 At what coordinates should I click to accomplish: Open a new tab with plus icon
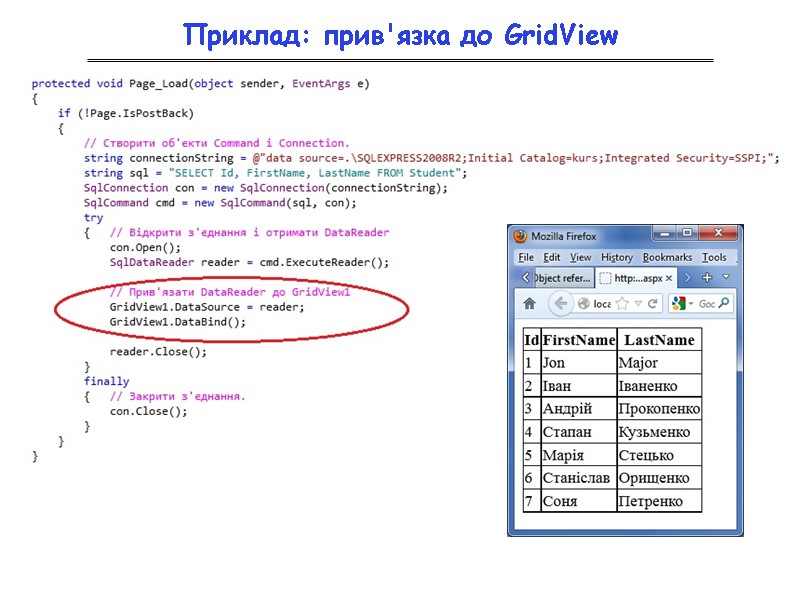coord(707,278)
